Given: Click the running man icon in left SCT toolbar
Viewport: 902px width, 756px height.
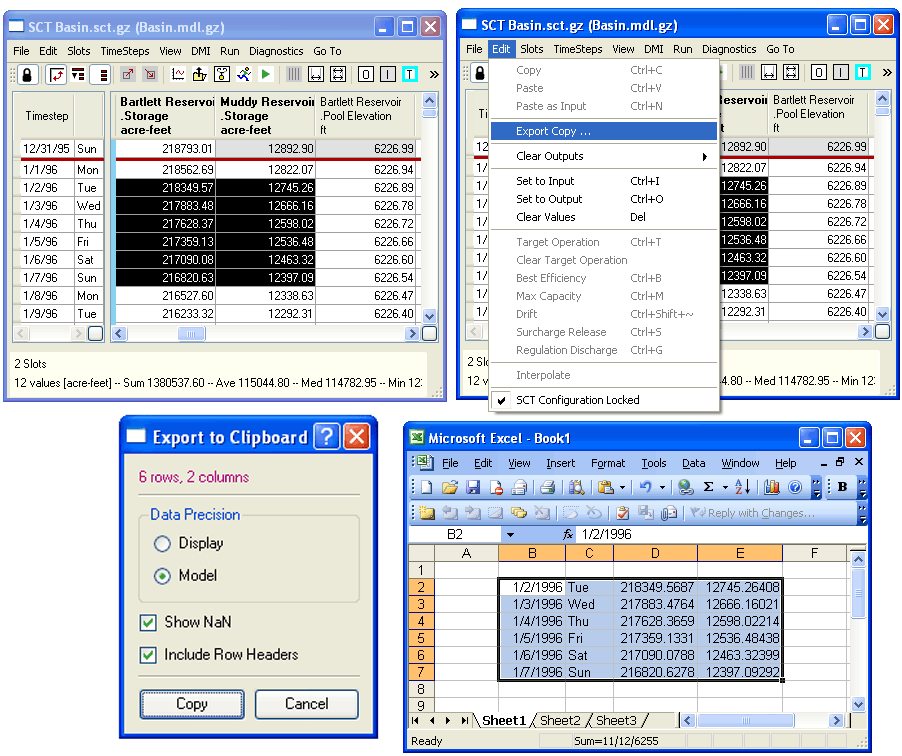Looking at the screenshot, I should 244,74.
